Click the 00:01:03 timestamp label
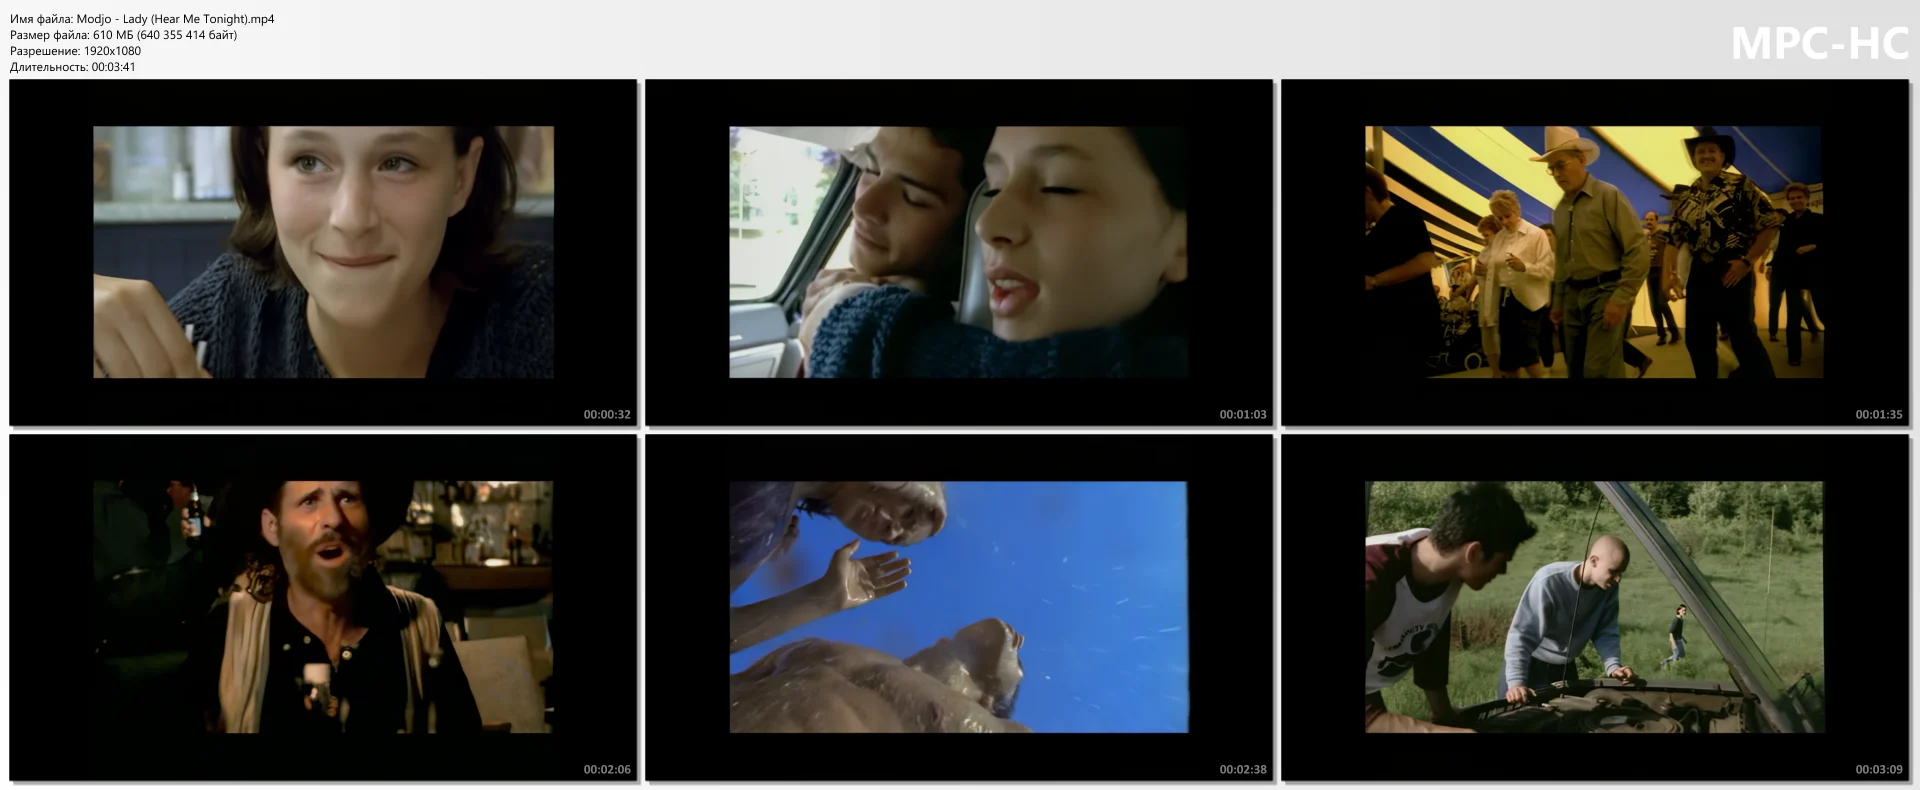Viewport: 1920px width, 790px height. point(1243,414)
